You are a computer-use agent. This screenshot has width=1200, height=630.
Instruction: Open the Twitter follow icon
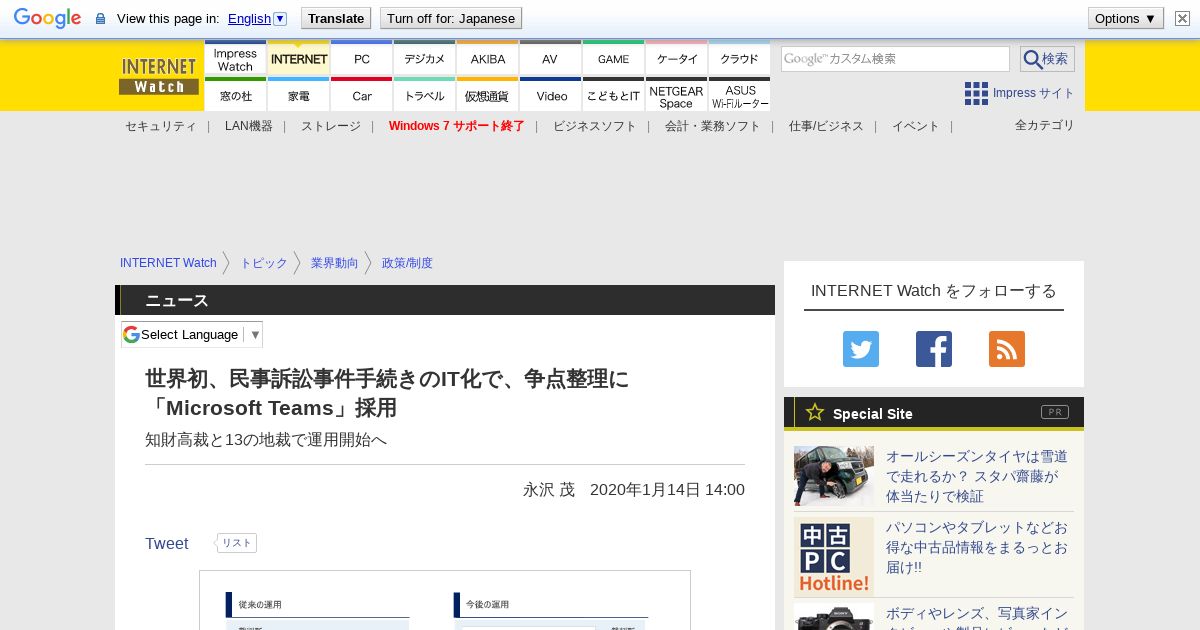click(861, 349)
